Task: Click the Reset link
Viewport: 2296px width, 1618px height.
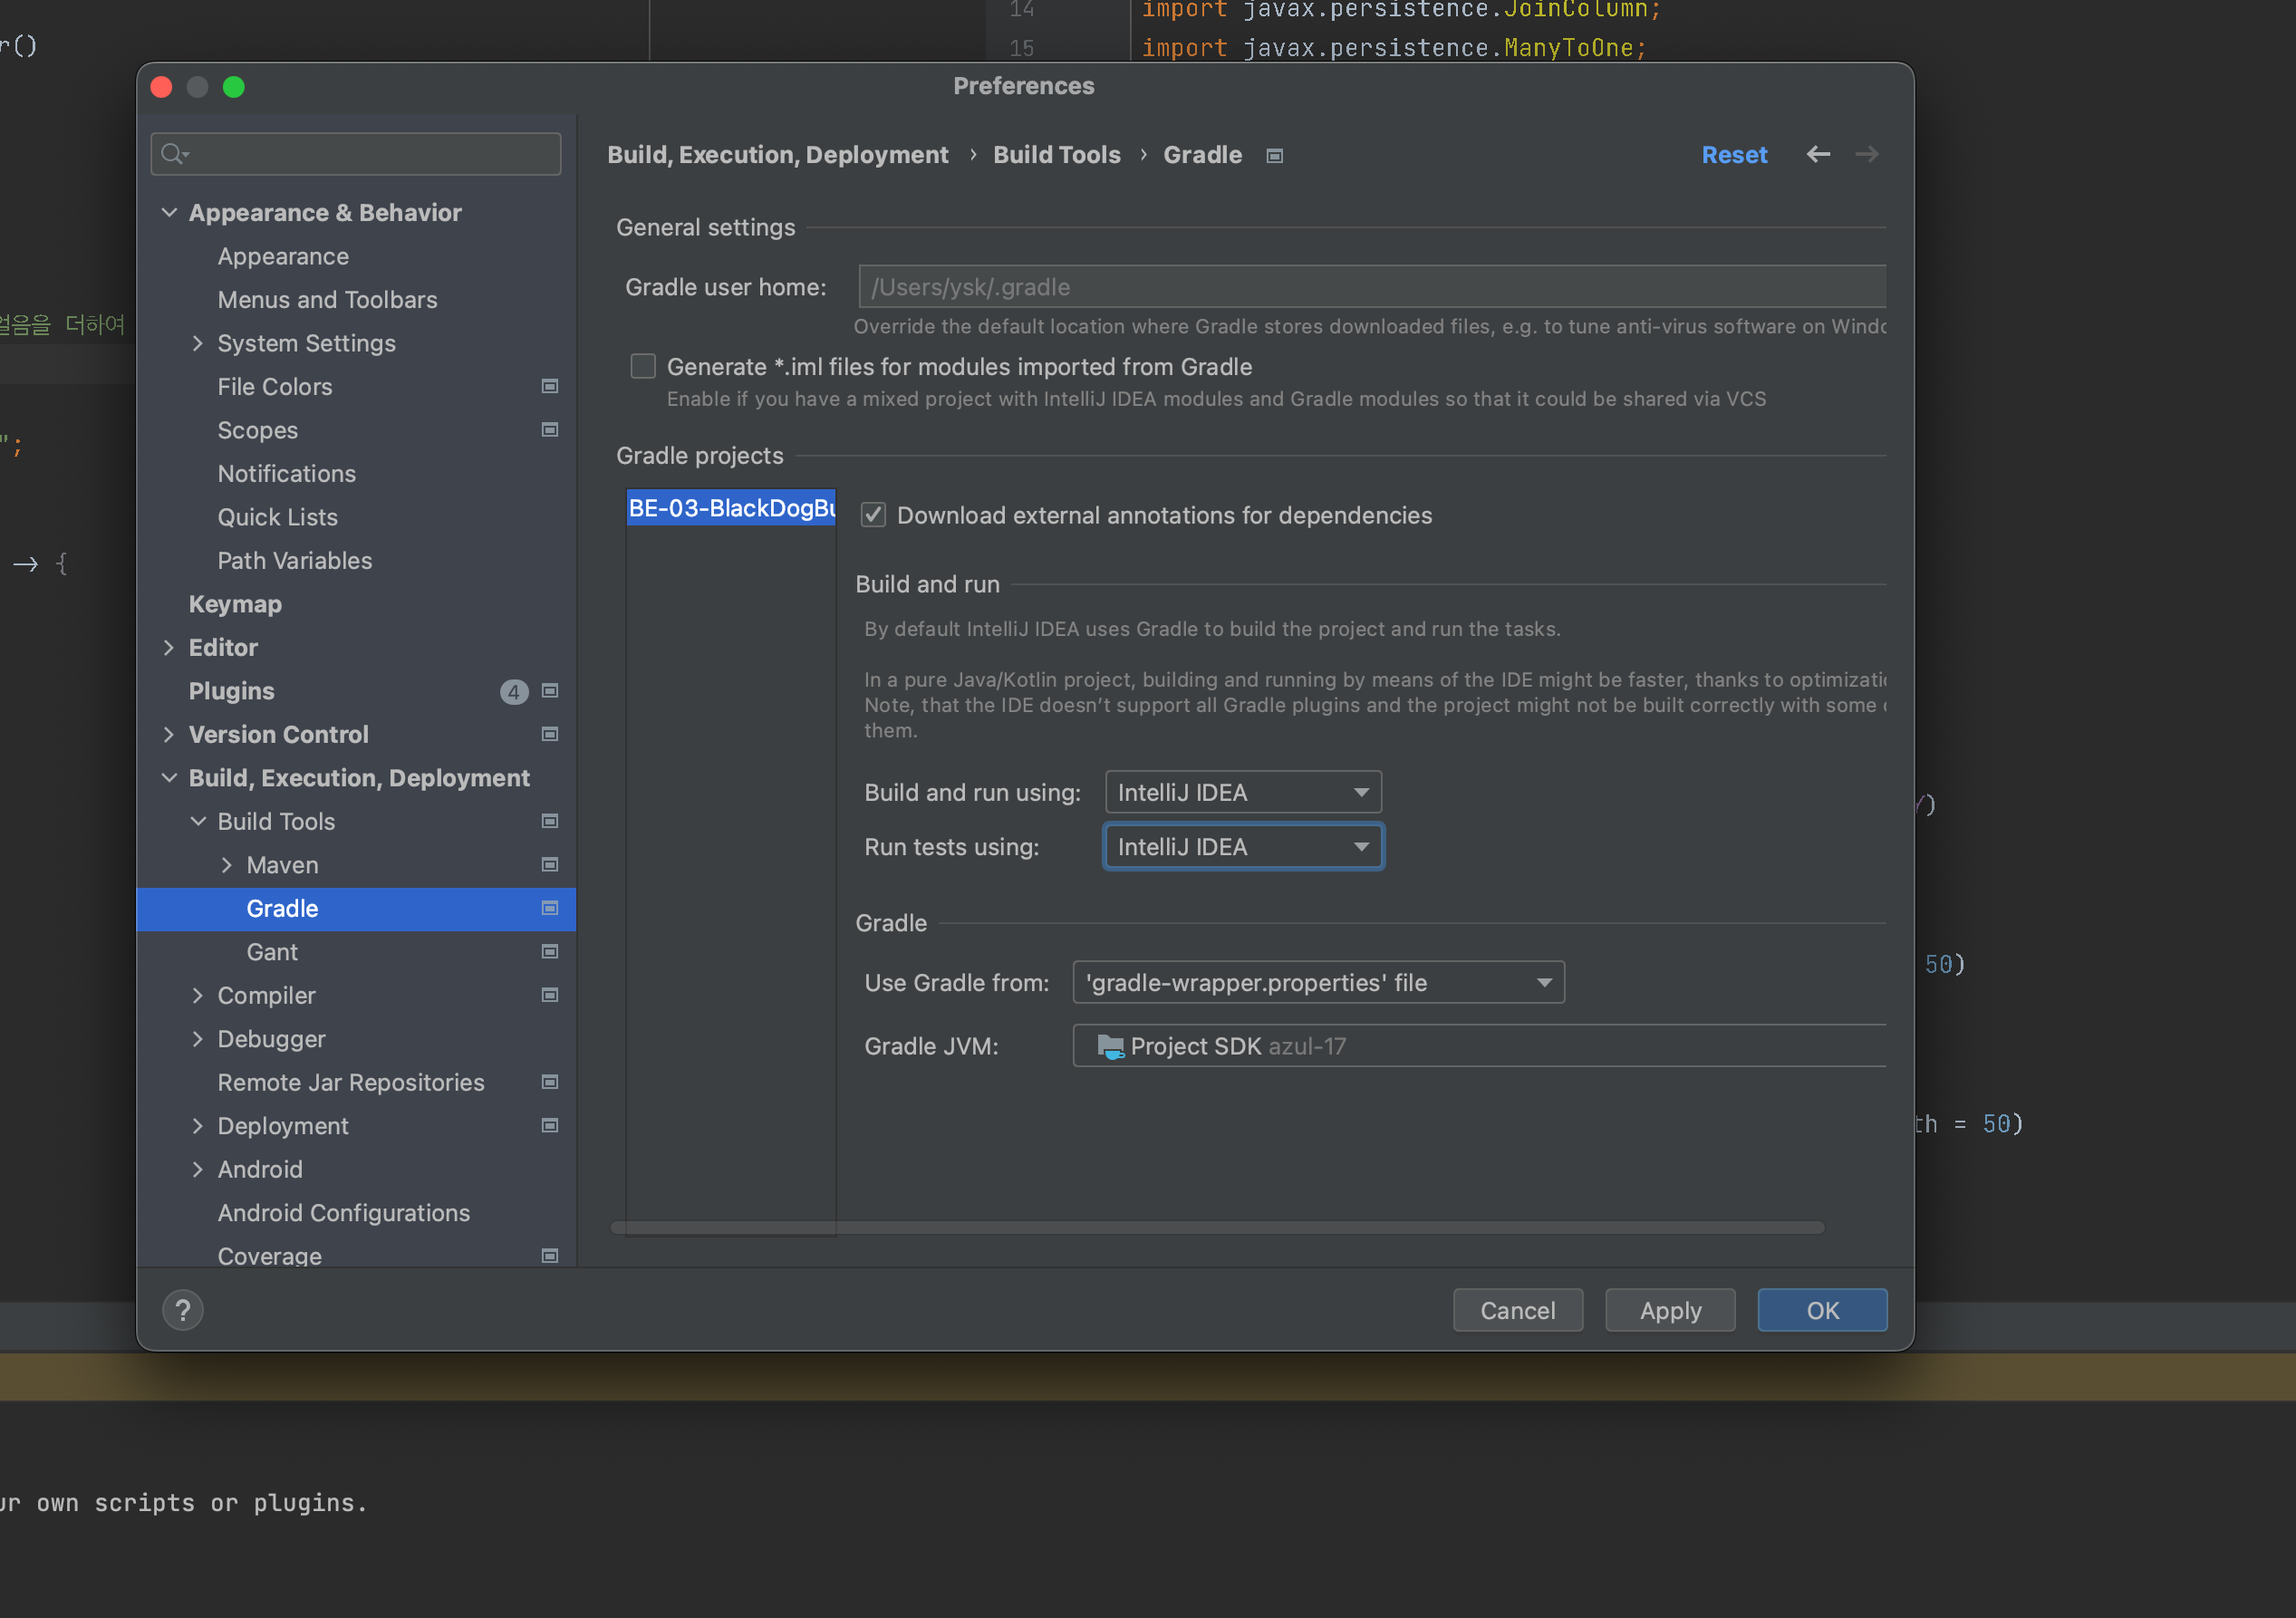Action: click(x=1733, y=155)
